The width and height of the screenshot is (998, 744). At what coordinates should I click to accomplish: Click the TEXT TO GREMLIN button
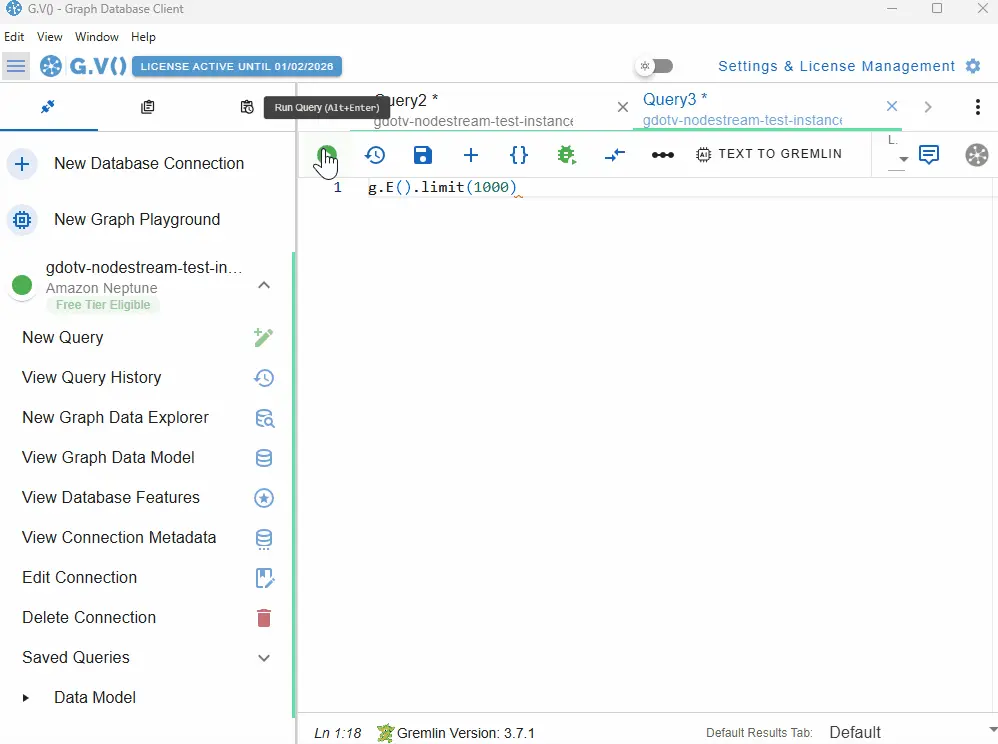[x=769, y=155]
